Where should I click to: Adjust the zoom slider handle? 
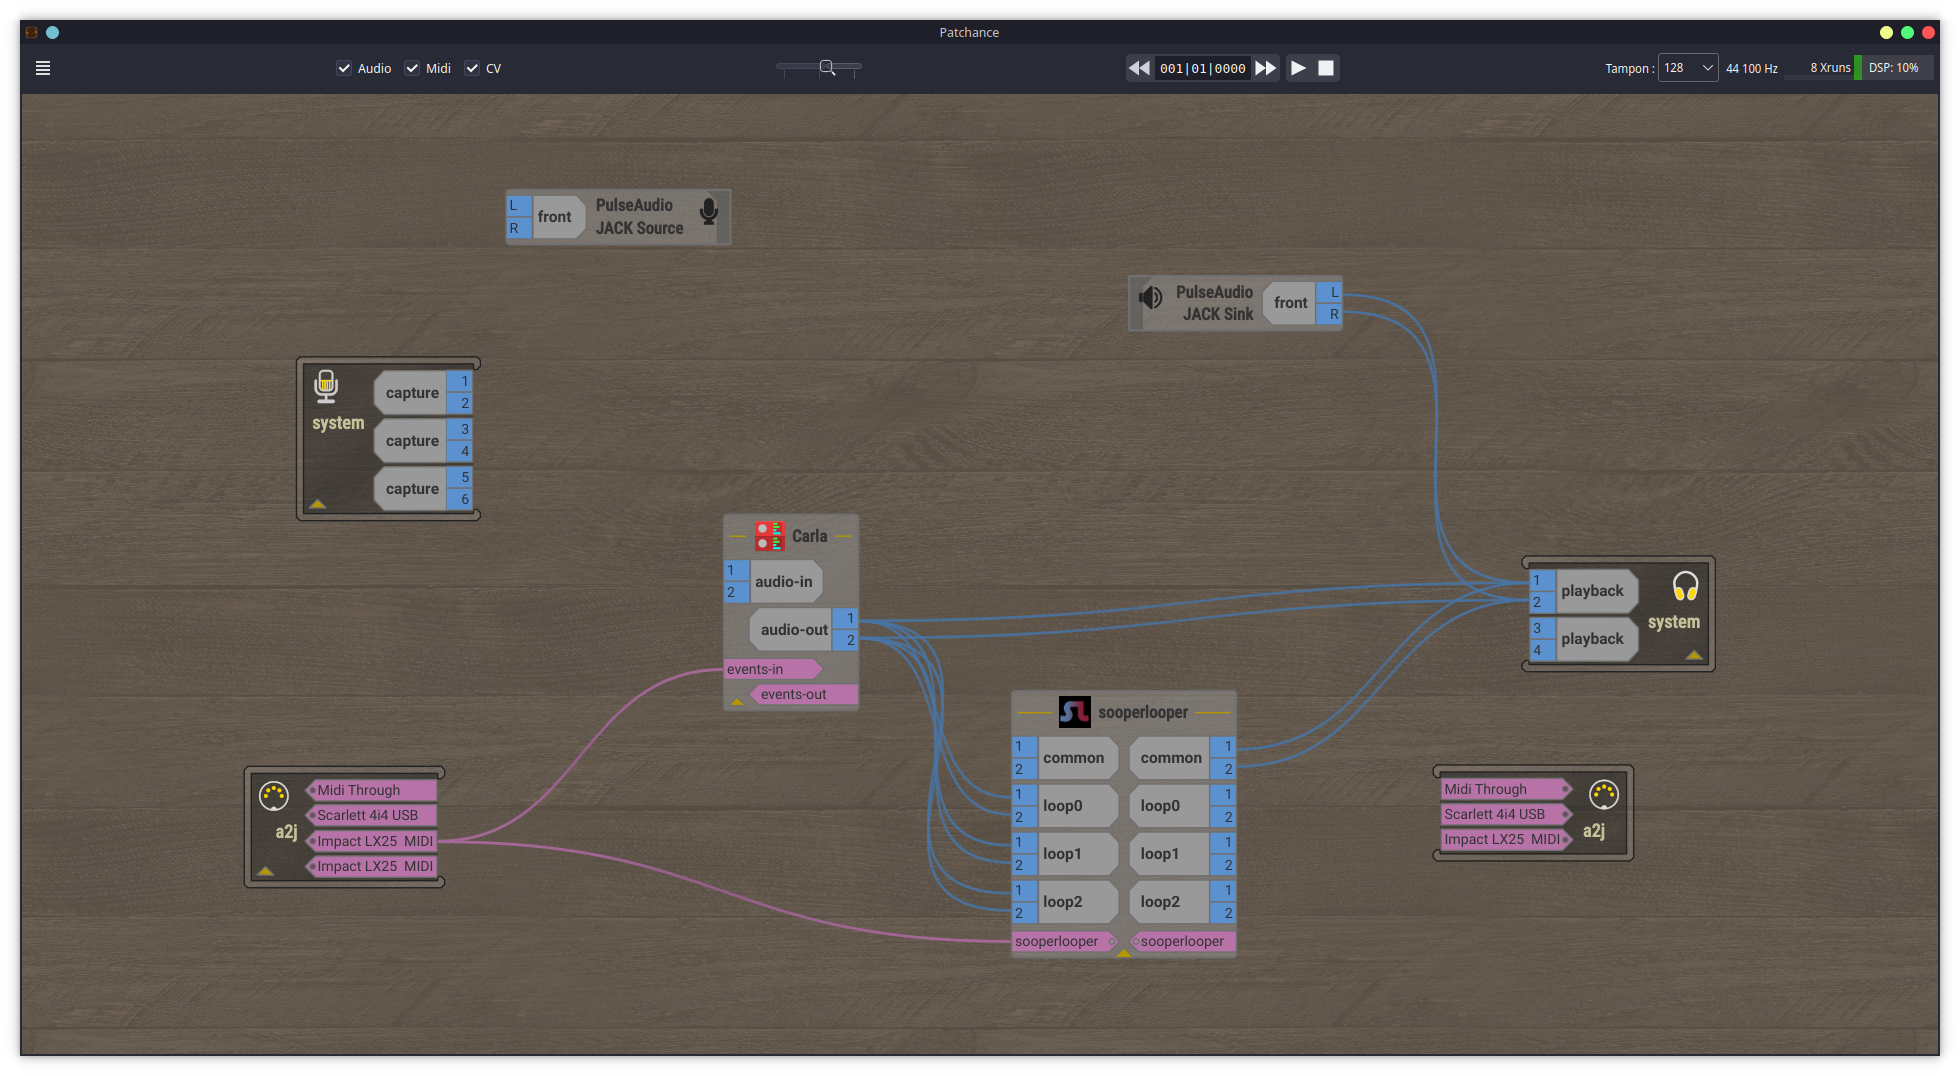(x=827, y=68)
